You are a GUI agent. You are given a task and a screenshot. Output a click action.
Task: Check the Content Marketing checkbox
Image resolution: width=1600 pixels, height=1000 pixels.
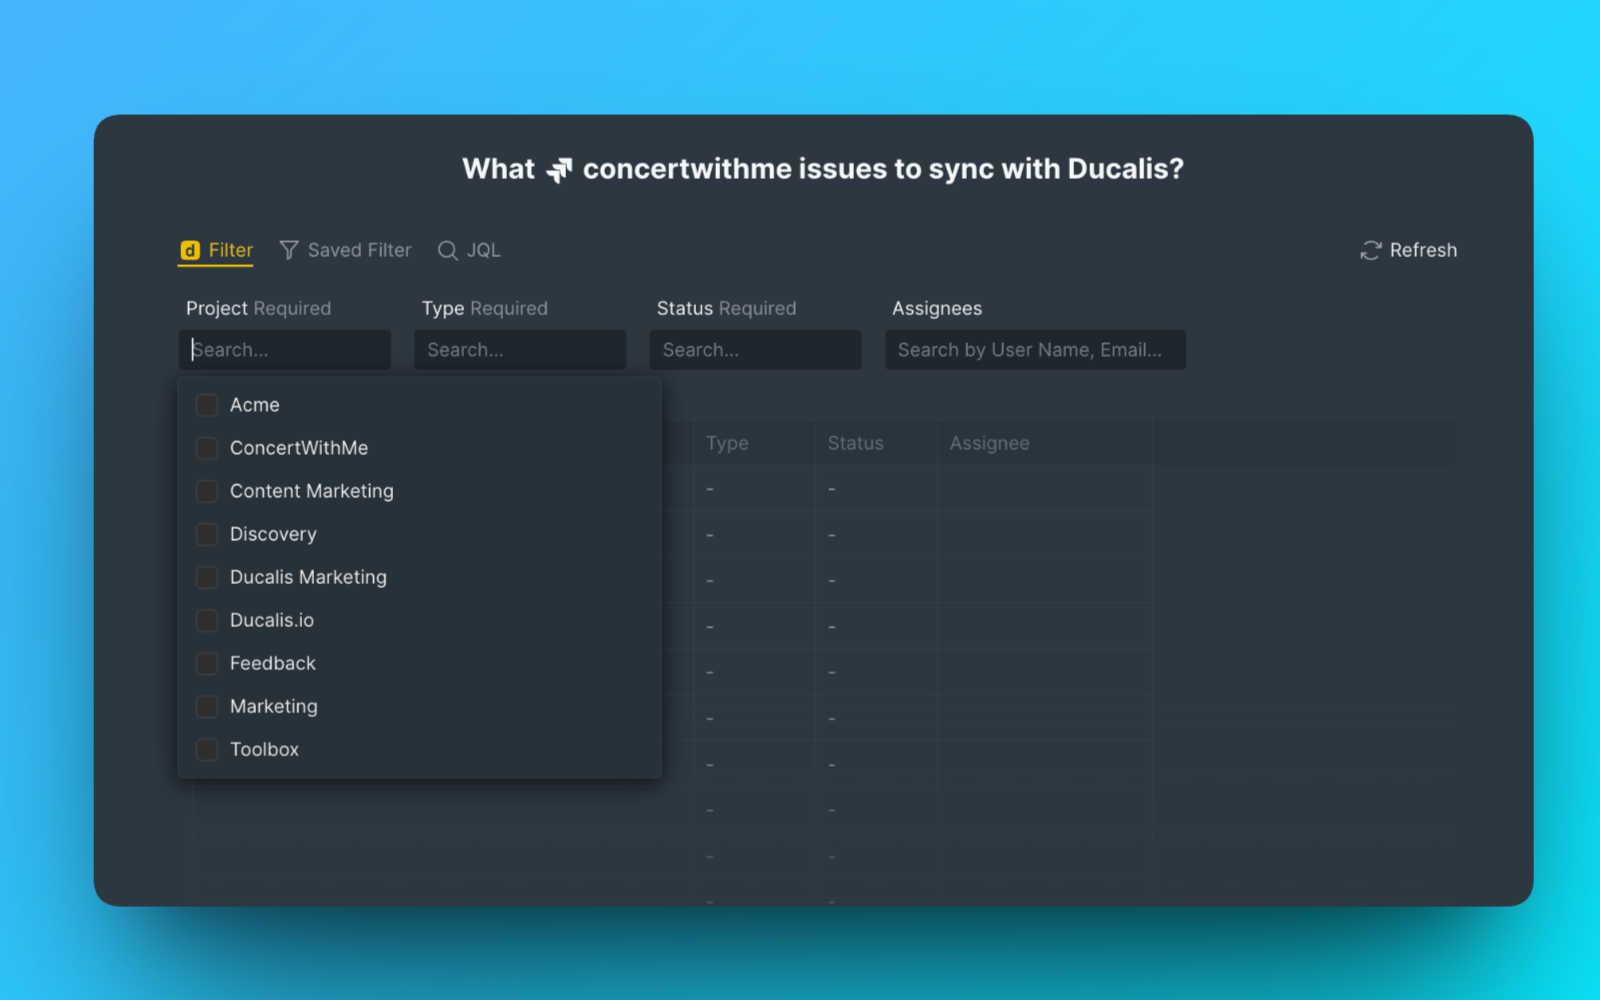tap(207, 491)
